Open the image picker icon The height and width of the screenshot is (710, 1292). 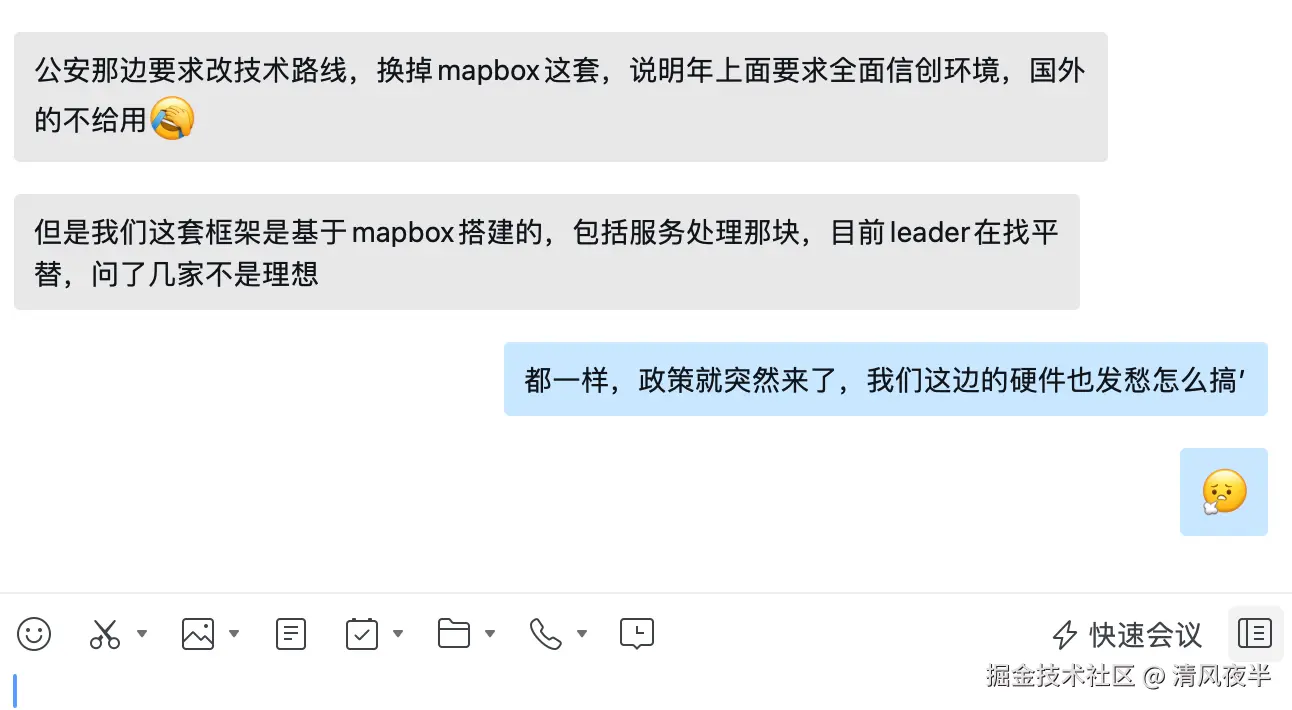[x=198, y=633]
